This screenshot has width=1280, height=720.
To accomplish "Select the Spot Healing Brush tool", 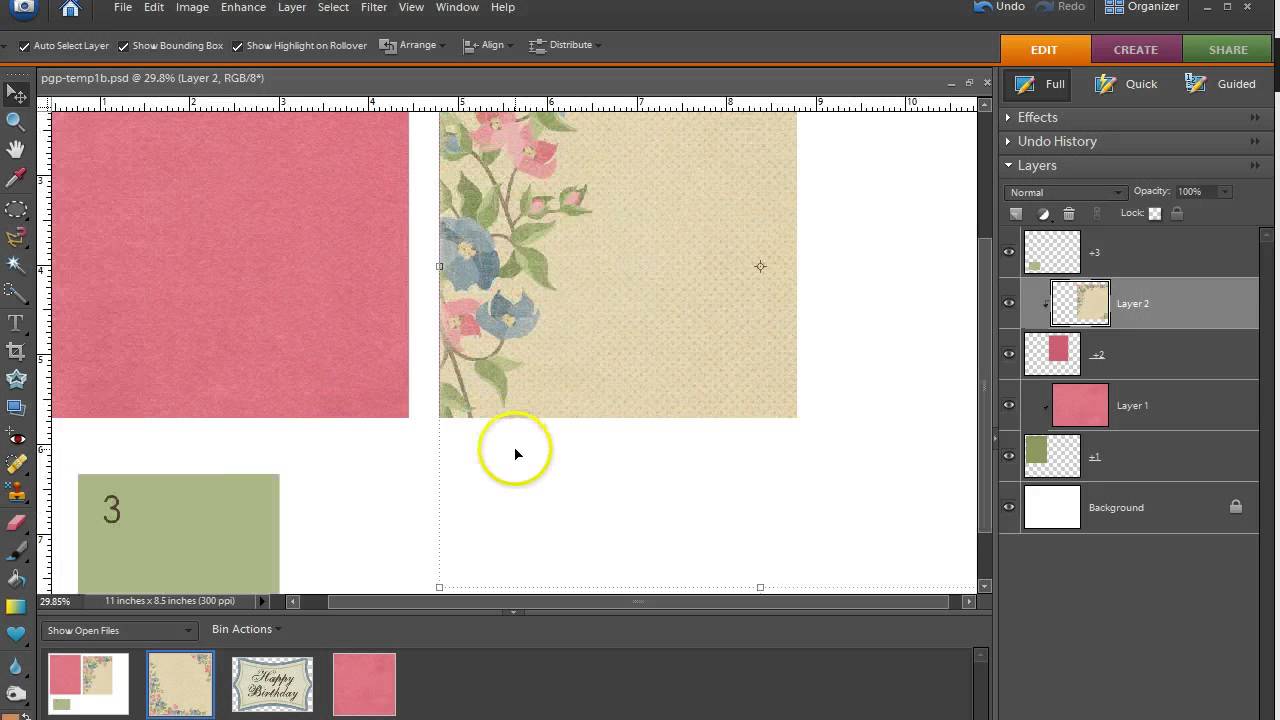I will point(16,465).
